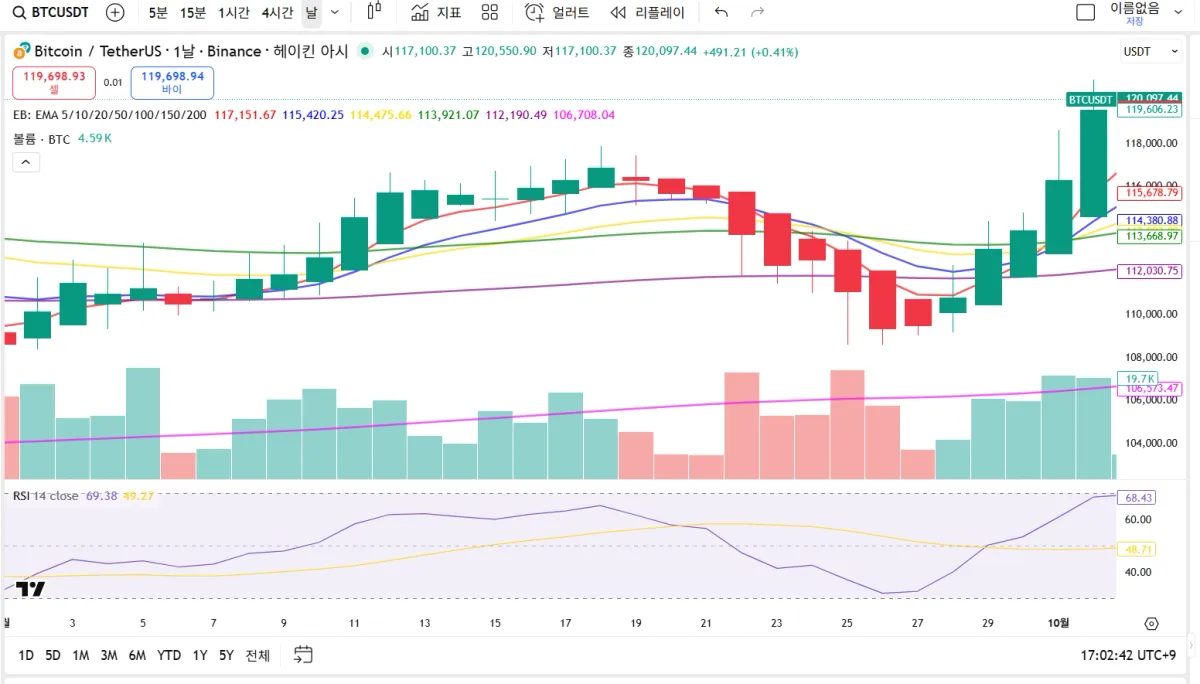Redo the chart action
Screen dimensions: 1200x684
(756, 12)
